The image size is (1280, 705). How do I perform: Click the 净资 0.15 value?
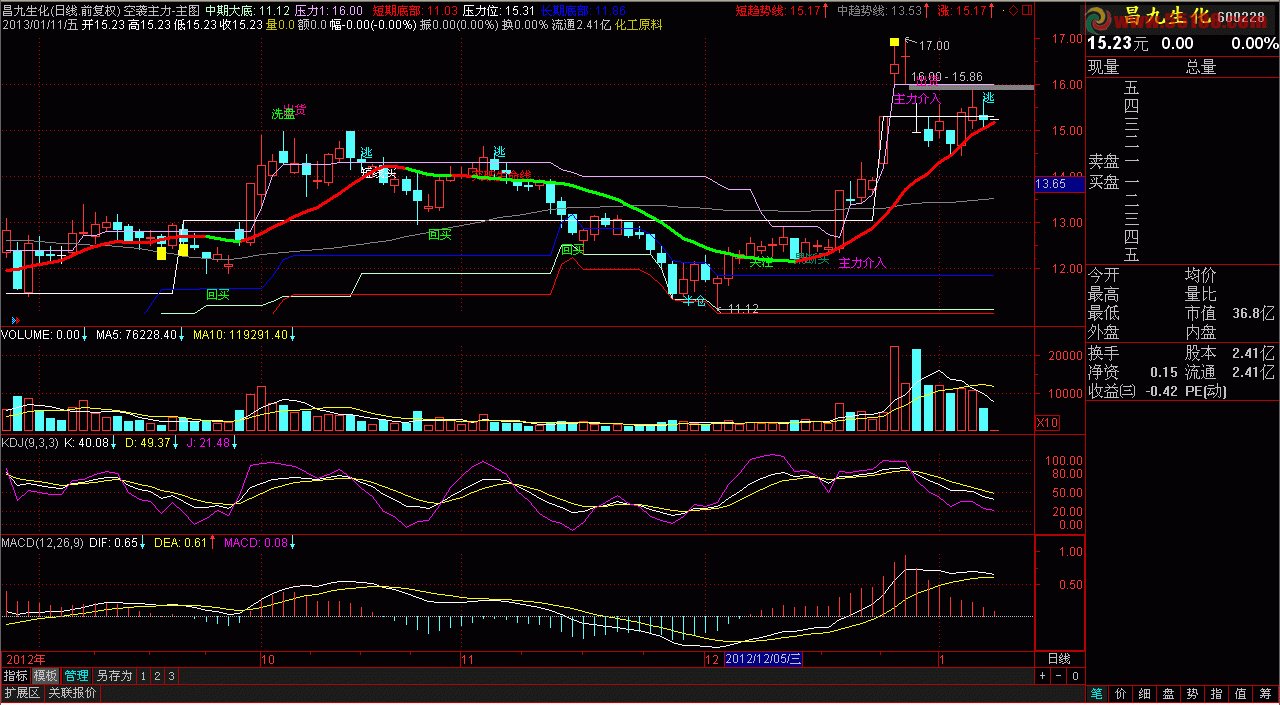point(1134,372)
